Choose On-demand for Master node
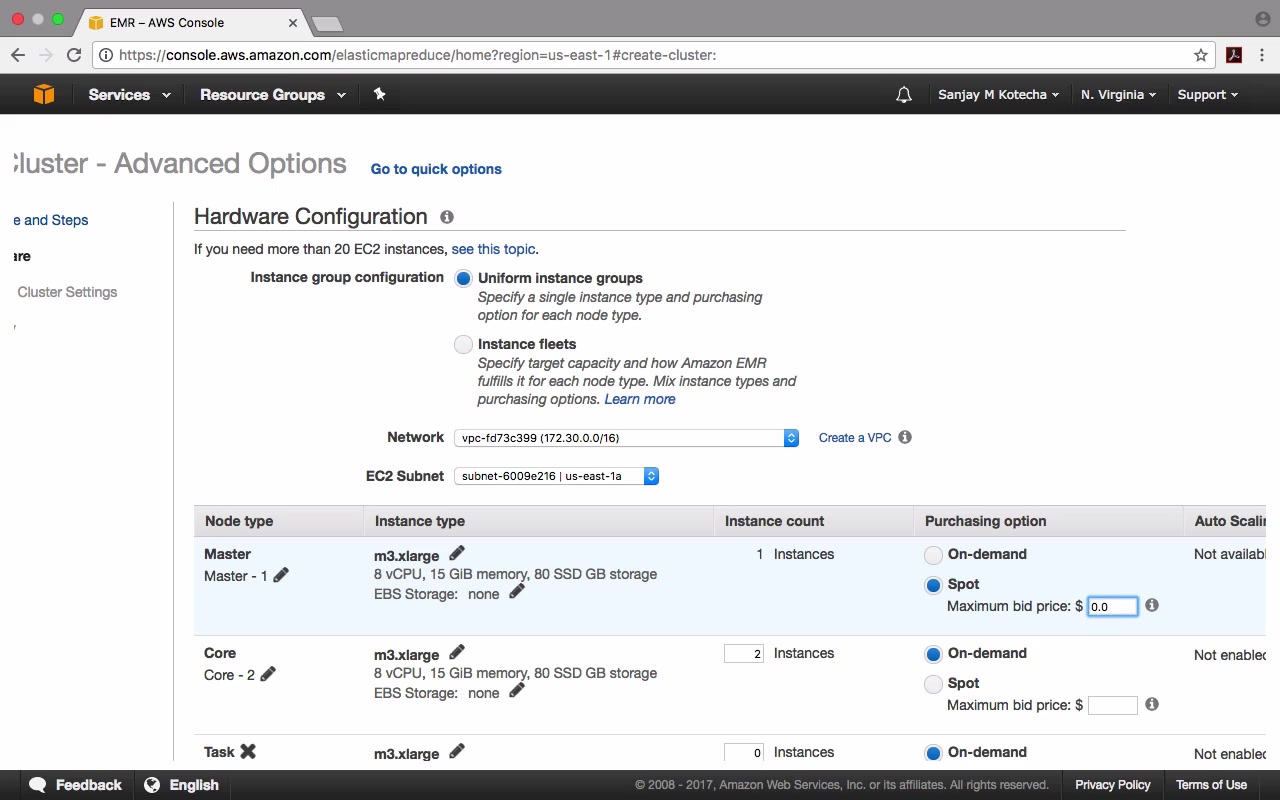 coord(933,555)
